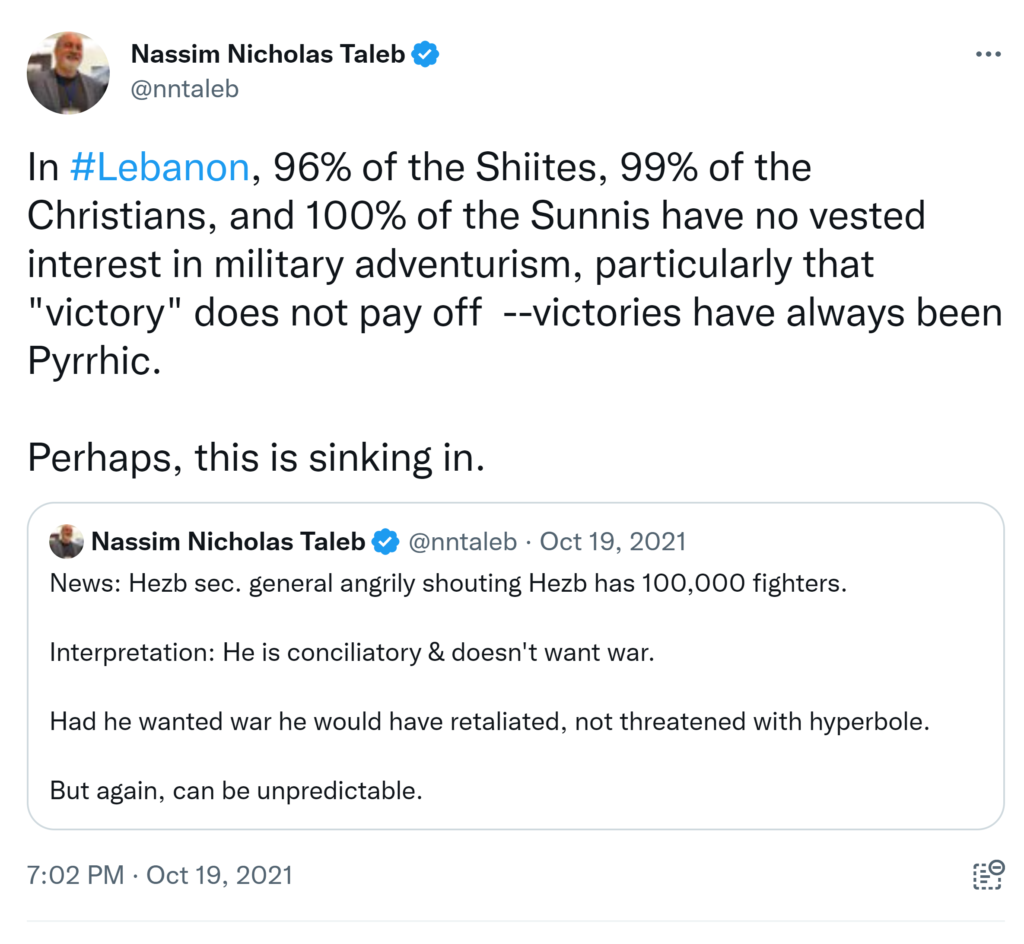Click the main tweet paragraph about military adventurism
This screenshot has height=944, width=1024.
[450, 264]
